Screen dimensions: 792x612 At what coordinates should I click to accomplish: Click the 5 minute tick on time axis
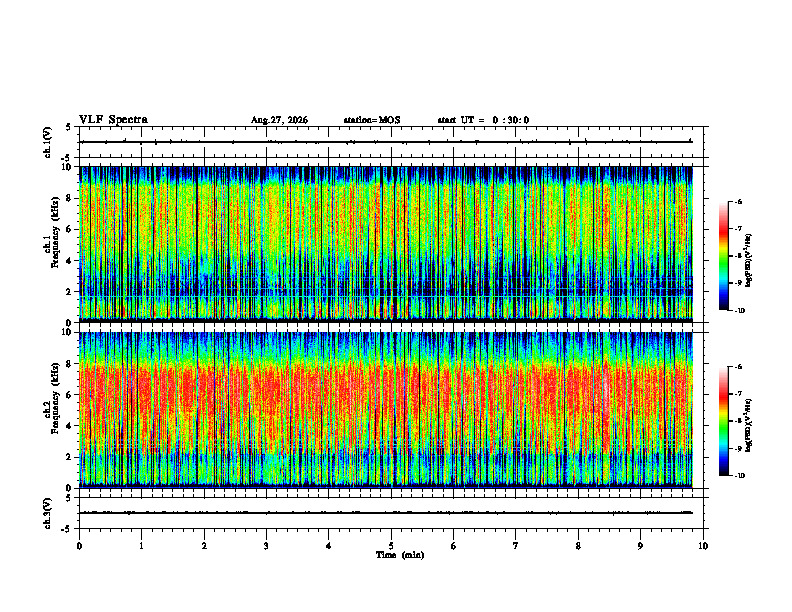(391, 546)
